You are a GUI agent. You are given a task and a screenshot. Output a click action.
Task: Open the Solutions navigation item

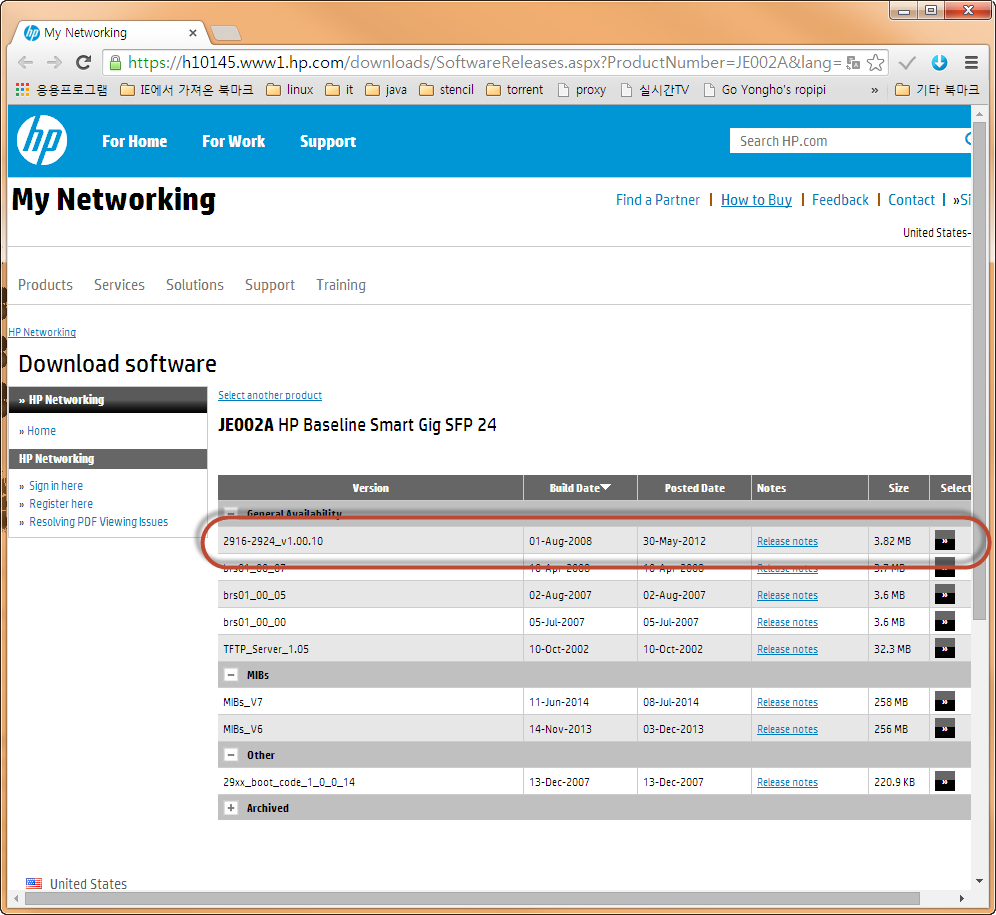pos(195,285)
